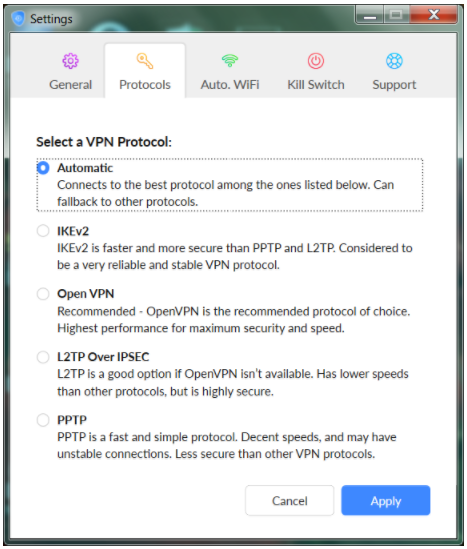Open the Support tab label
The image size is (467, 549).
(394, 85)
